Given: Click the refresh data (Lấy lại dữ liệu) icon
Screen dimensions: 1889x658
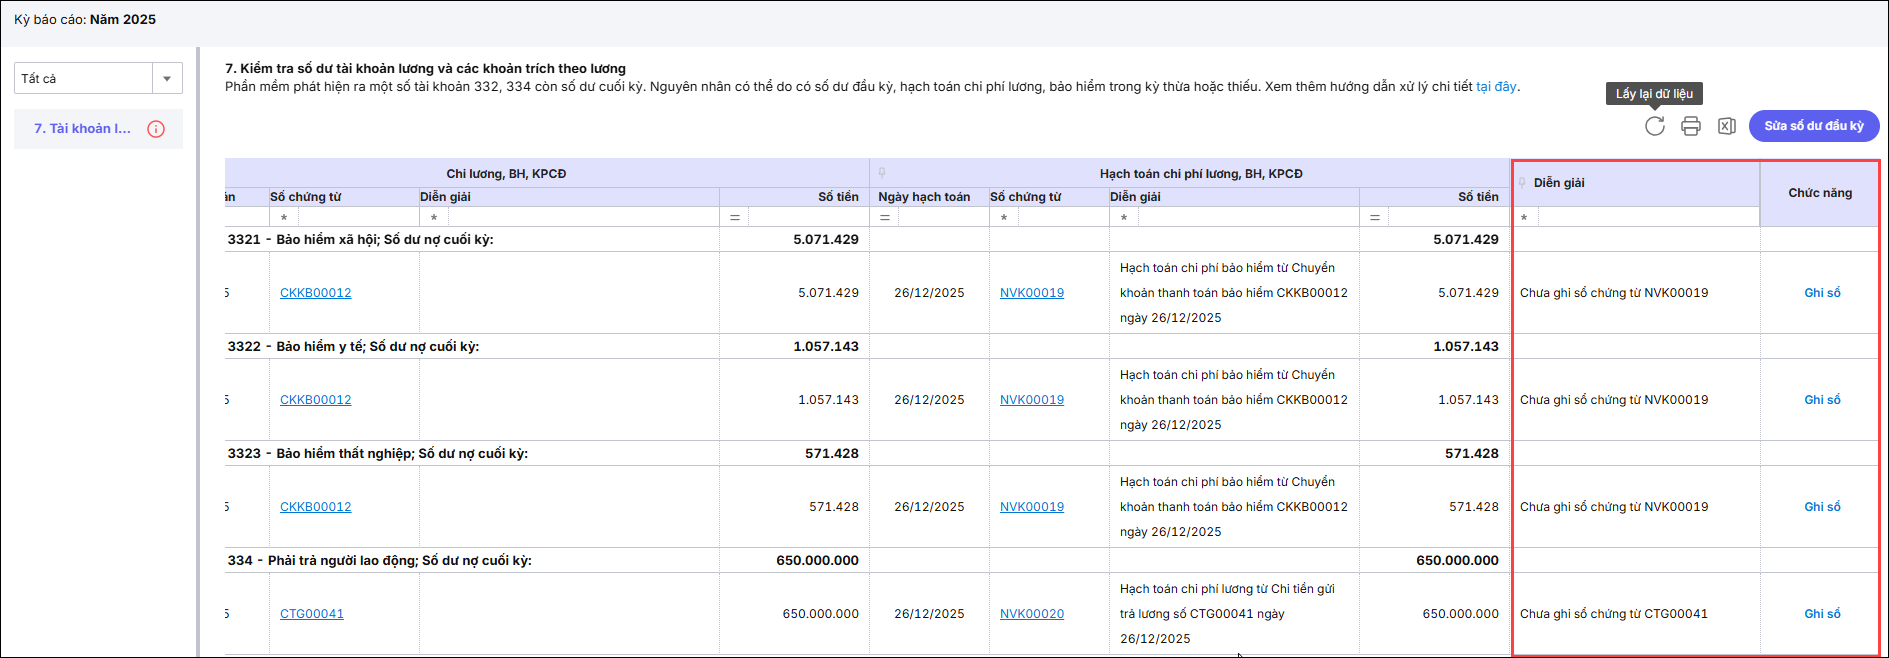Looking at the screenshot, I should 1654,126.
